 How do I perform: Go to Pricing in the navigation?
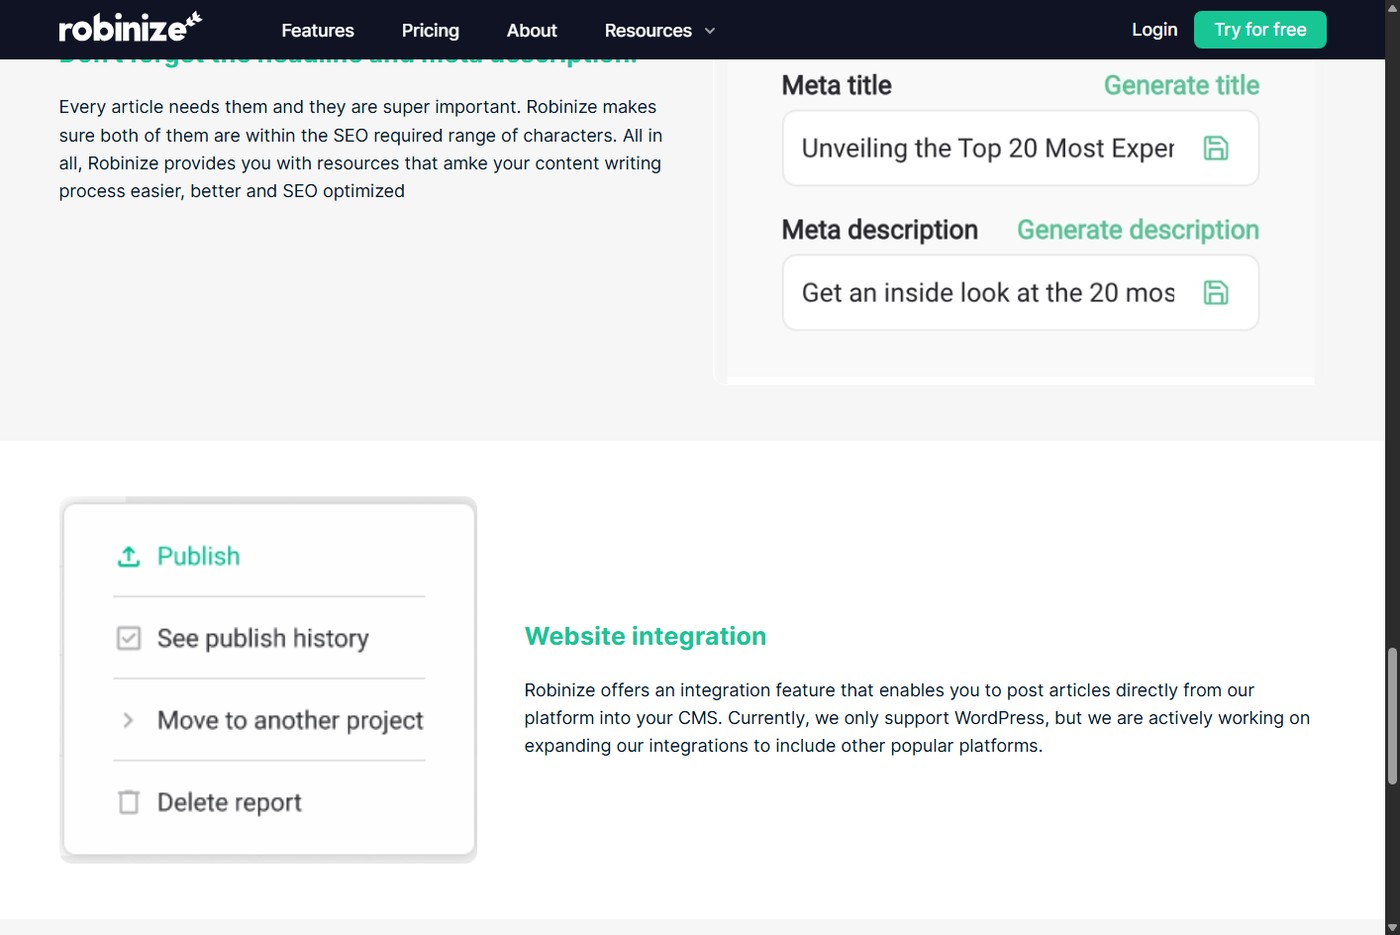[x=430, y=30]
